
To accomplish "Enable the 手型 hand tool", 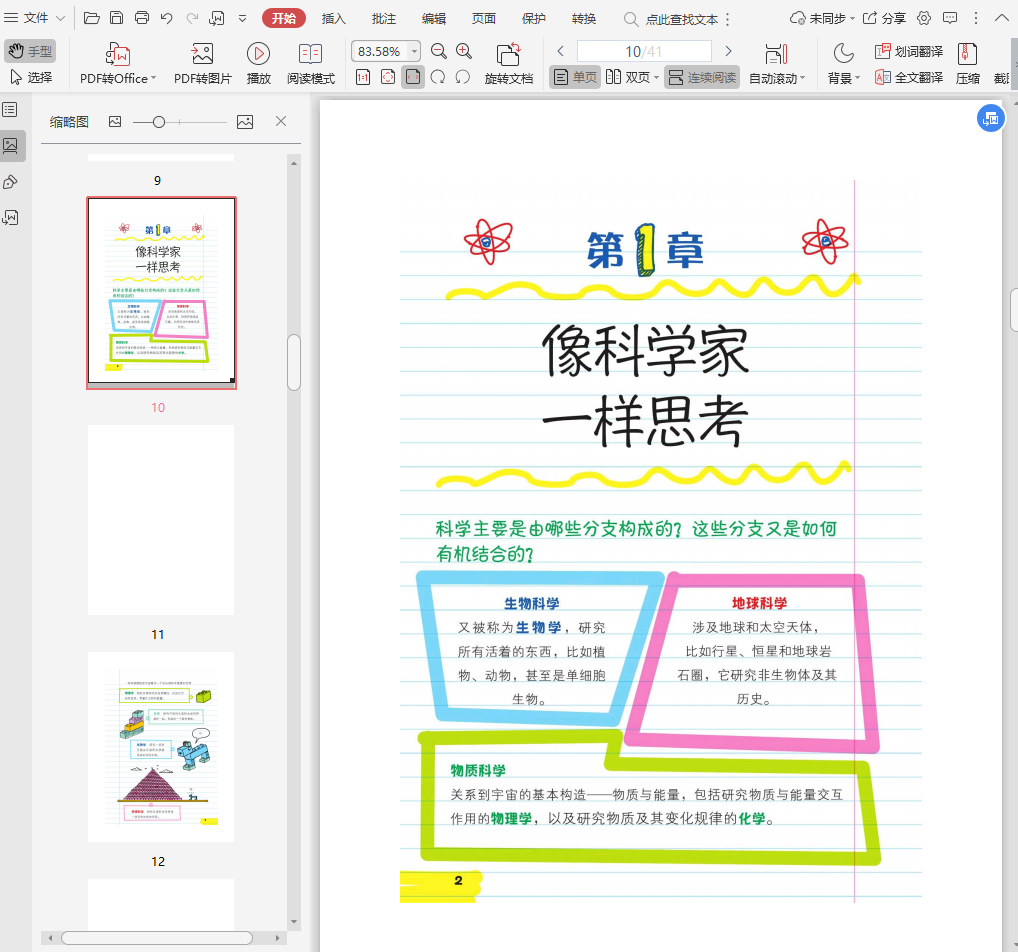I will [x=30, y=51].
